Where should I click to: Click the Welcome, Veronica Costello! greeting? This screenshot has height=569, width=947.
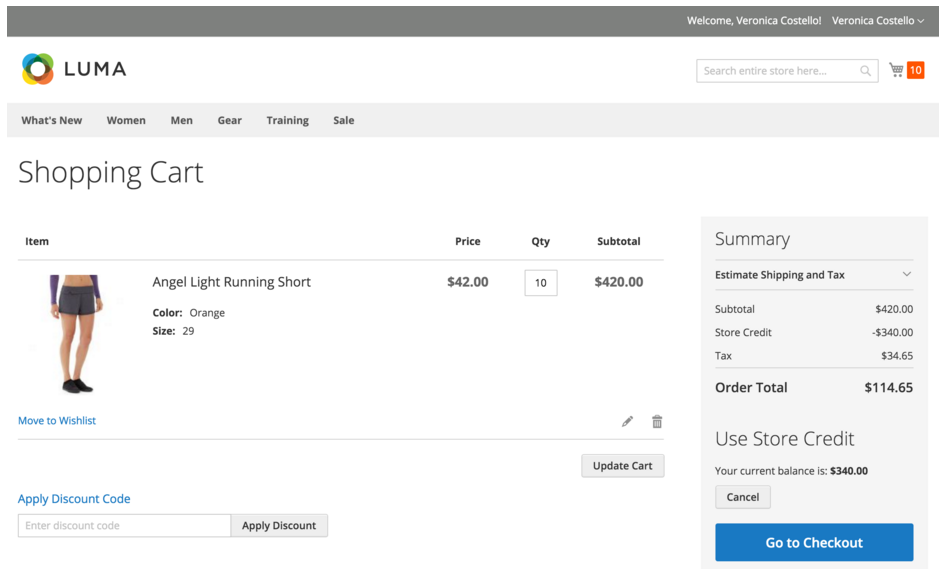[754, 21]
